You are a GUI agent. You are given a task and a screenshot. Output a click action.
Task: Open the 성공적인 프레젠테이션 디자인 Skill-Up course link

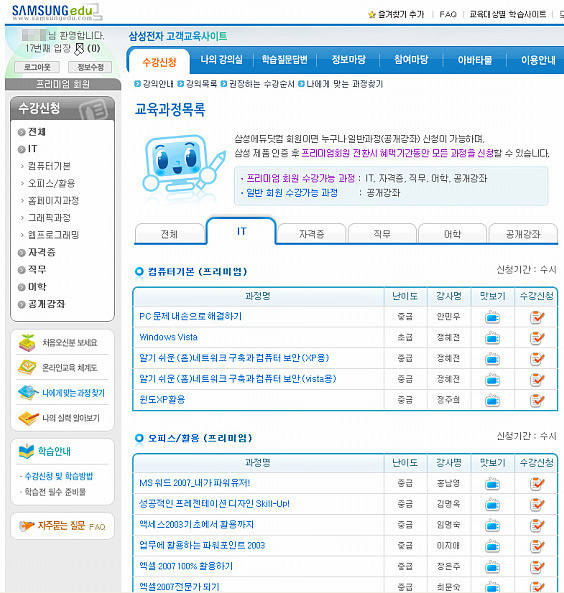(x=214, y=504)
